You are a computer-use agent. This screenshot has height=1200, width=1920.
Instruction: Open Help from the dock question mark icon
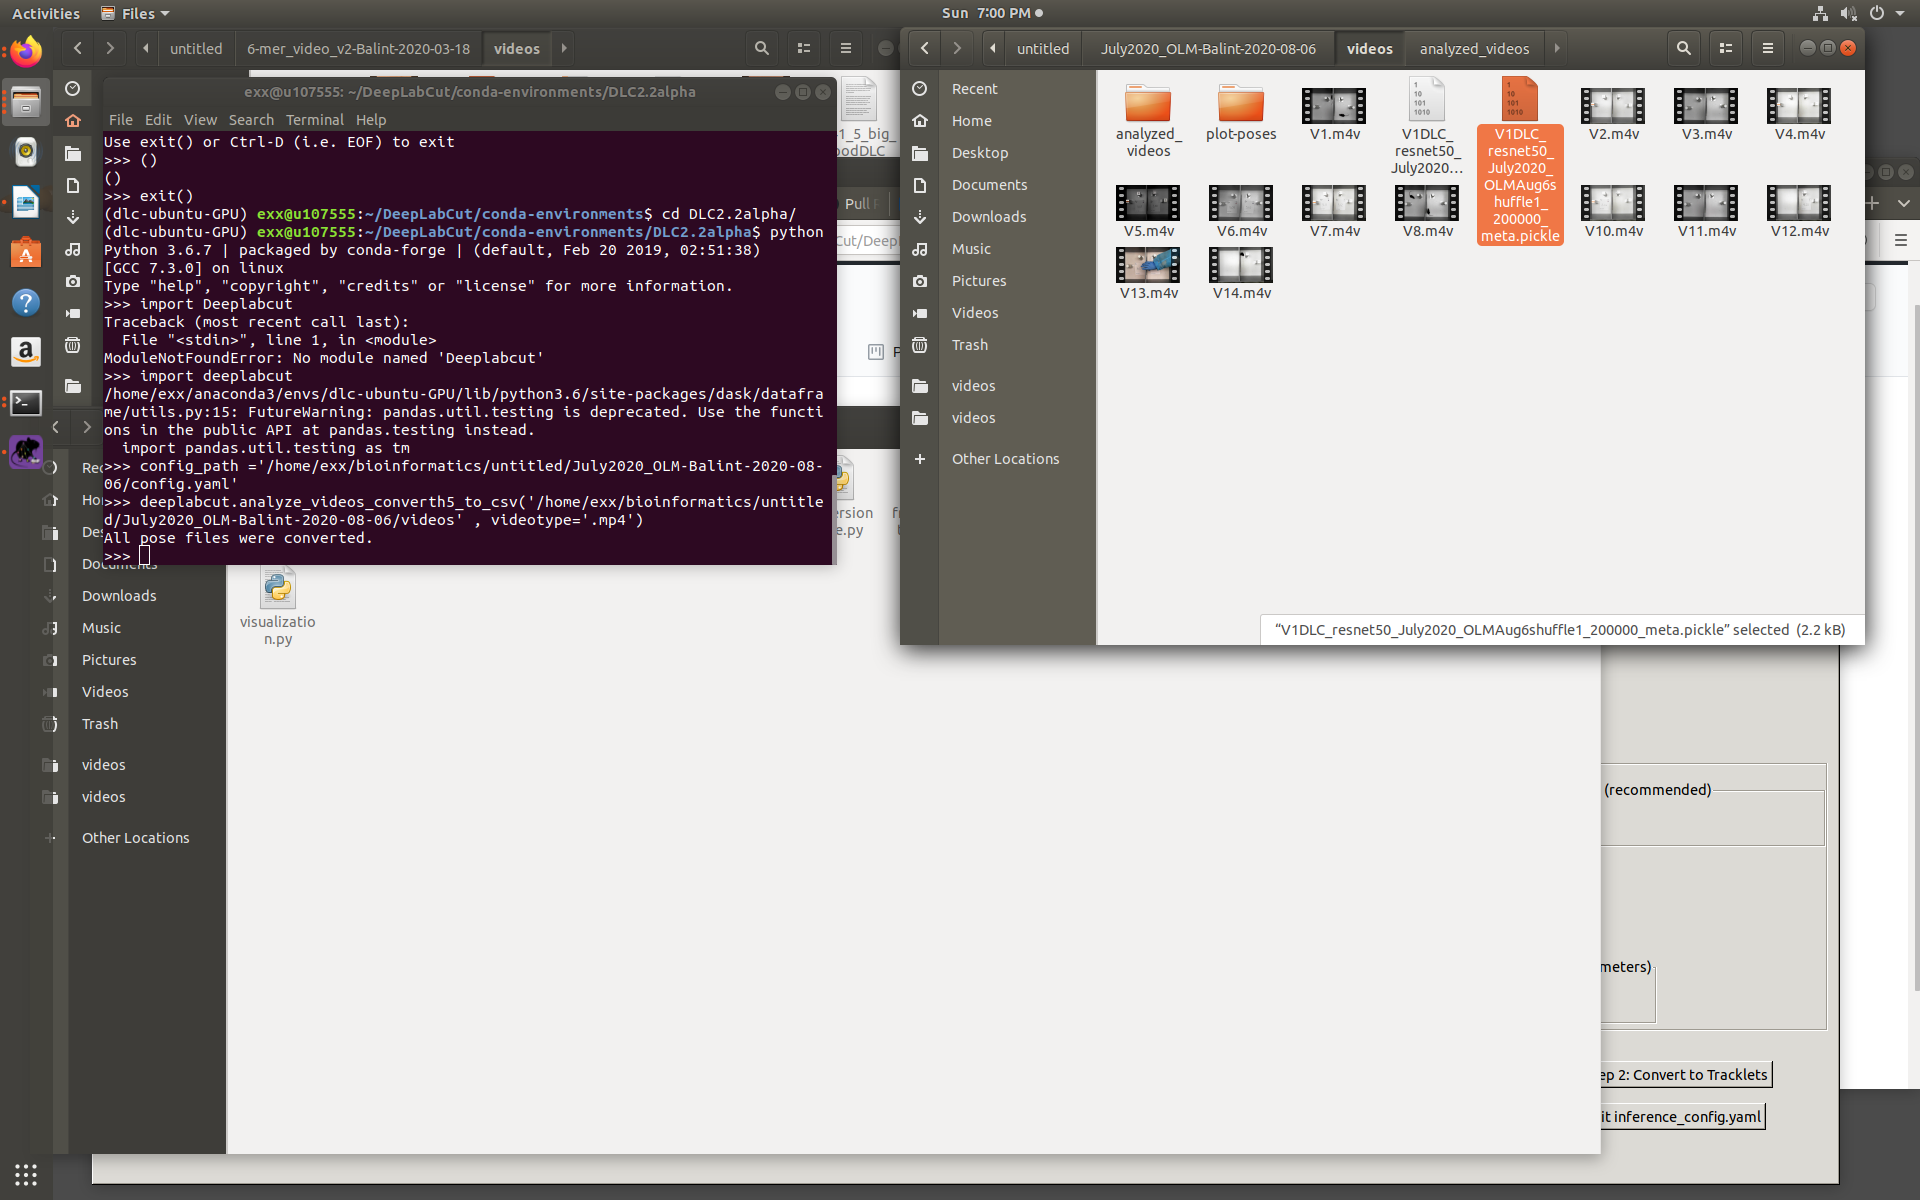click(x=25, y=302)
